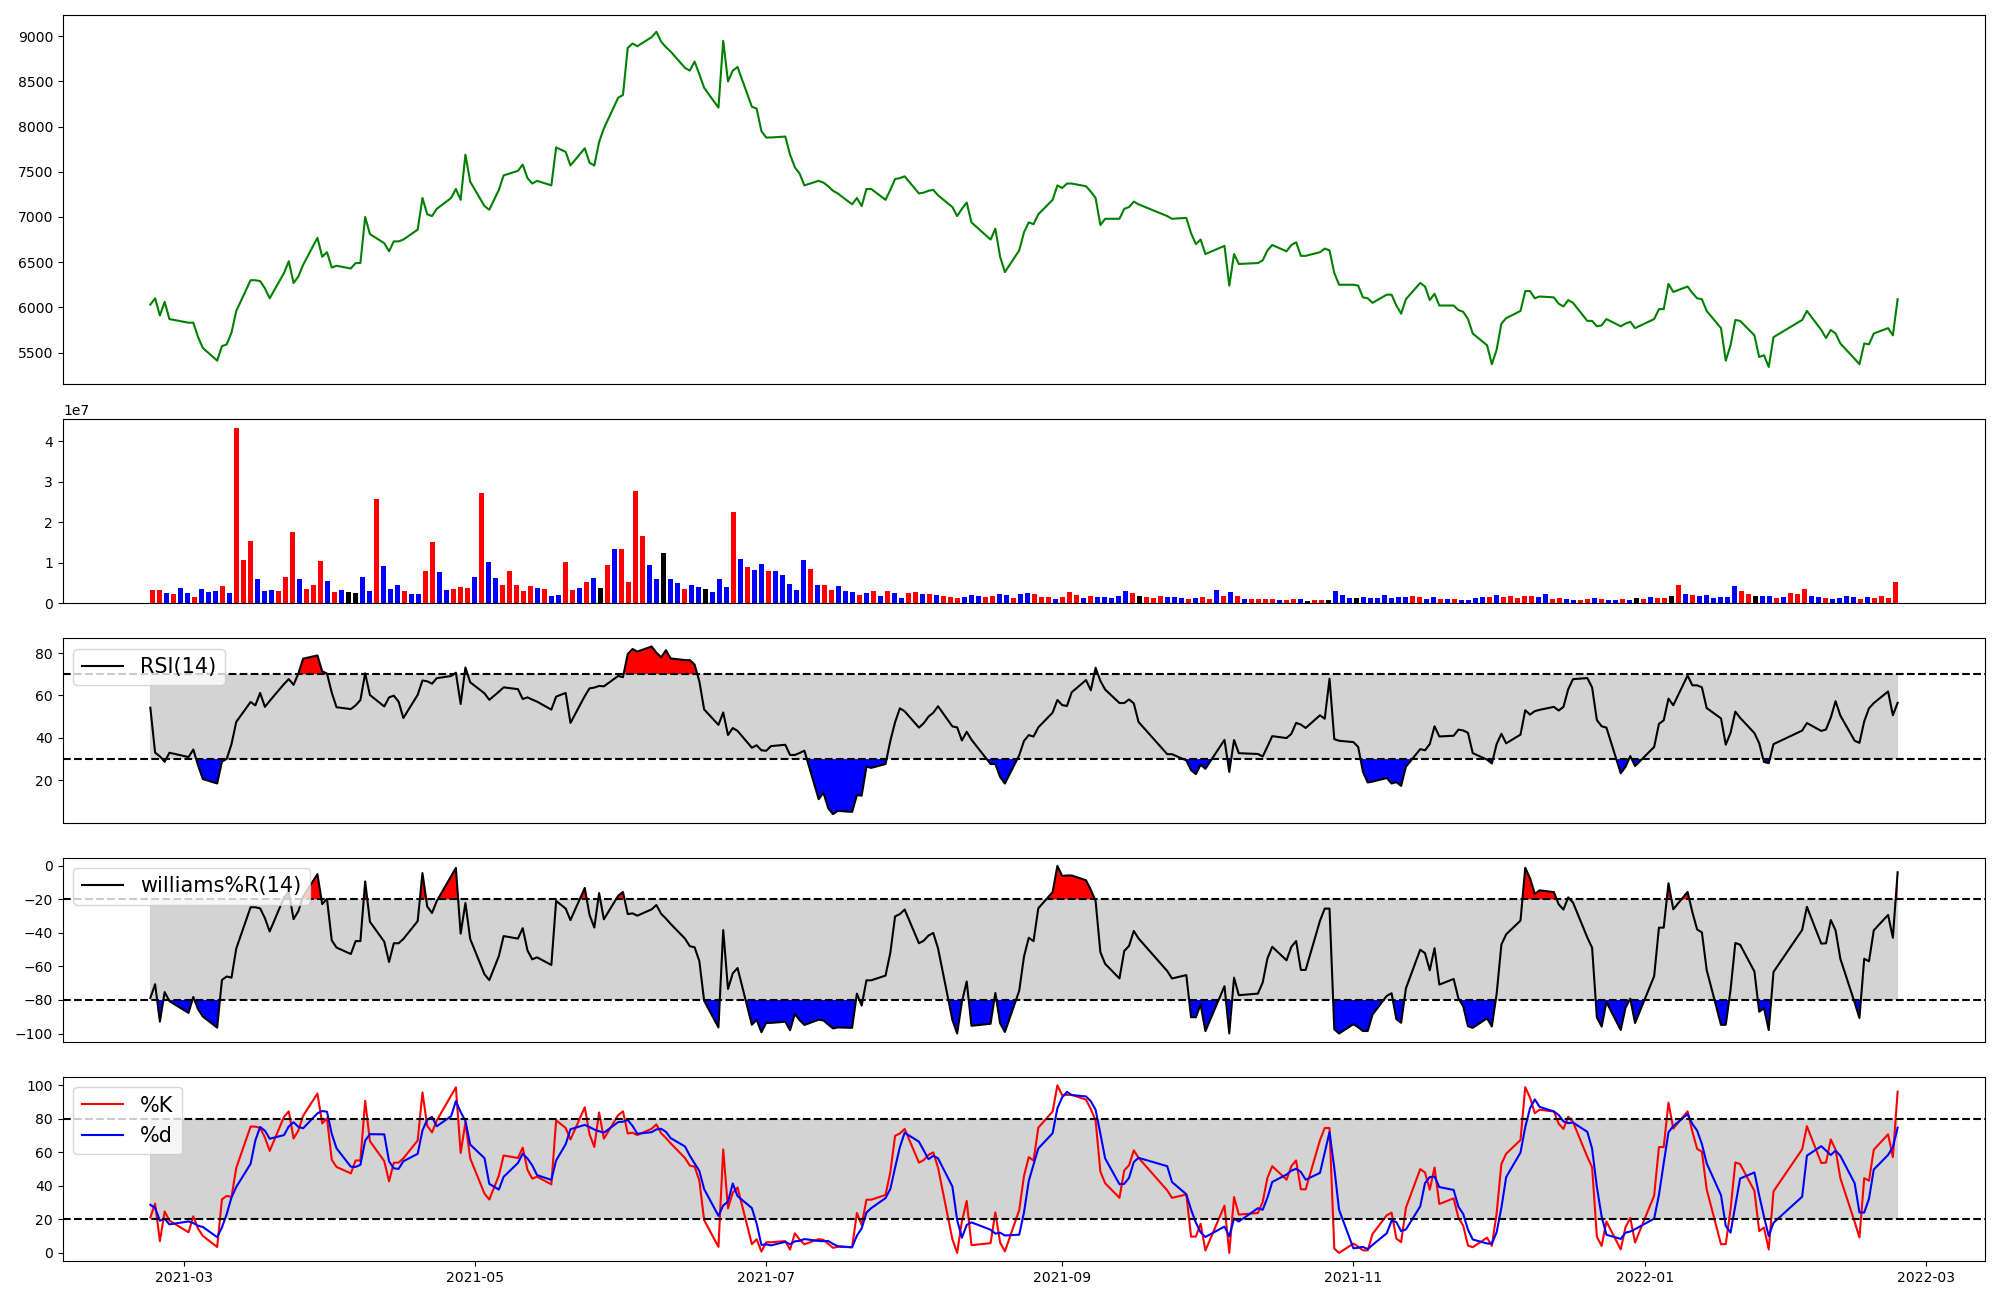Select the 2021-11 date tick label
2000x1300 pixels.
[x=1352, y=1277]
